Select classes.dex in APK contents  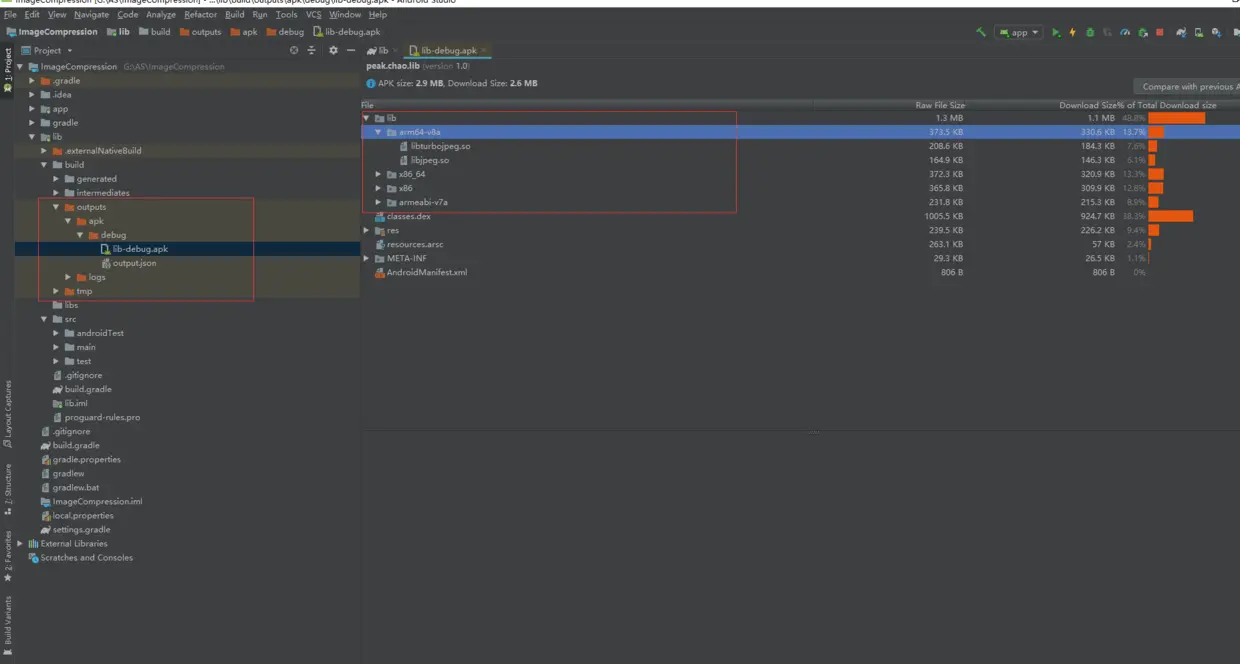pyautogui.click(x=408, y=216)
